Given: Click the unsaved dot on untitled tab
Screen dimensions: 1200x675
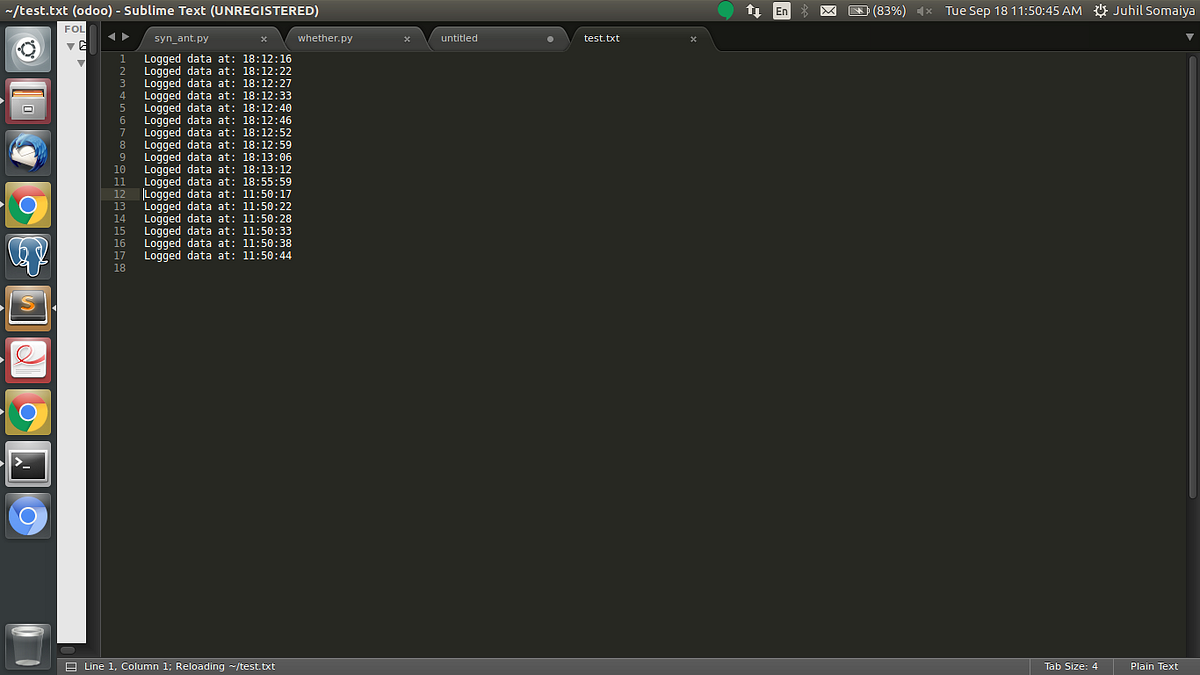Looking at the screenshot, I should pyautogui.click(x=550, y=39).
